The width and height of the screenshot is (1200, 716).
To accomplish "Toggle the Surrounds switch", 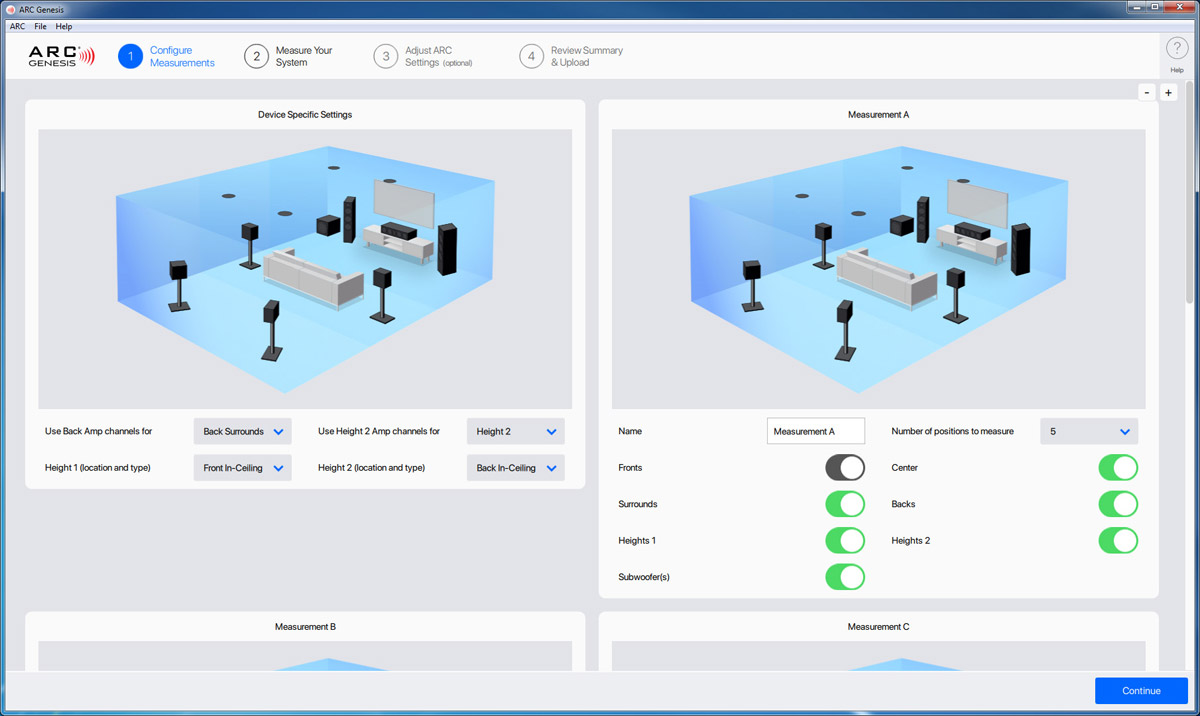I will (x=845, y=504).
